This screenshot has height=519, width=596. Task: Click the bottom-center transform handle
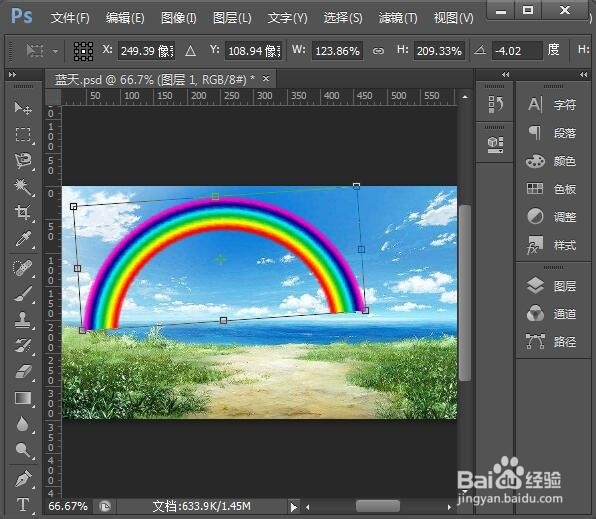pos(224,321)
